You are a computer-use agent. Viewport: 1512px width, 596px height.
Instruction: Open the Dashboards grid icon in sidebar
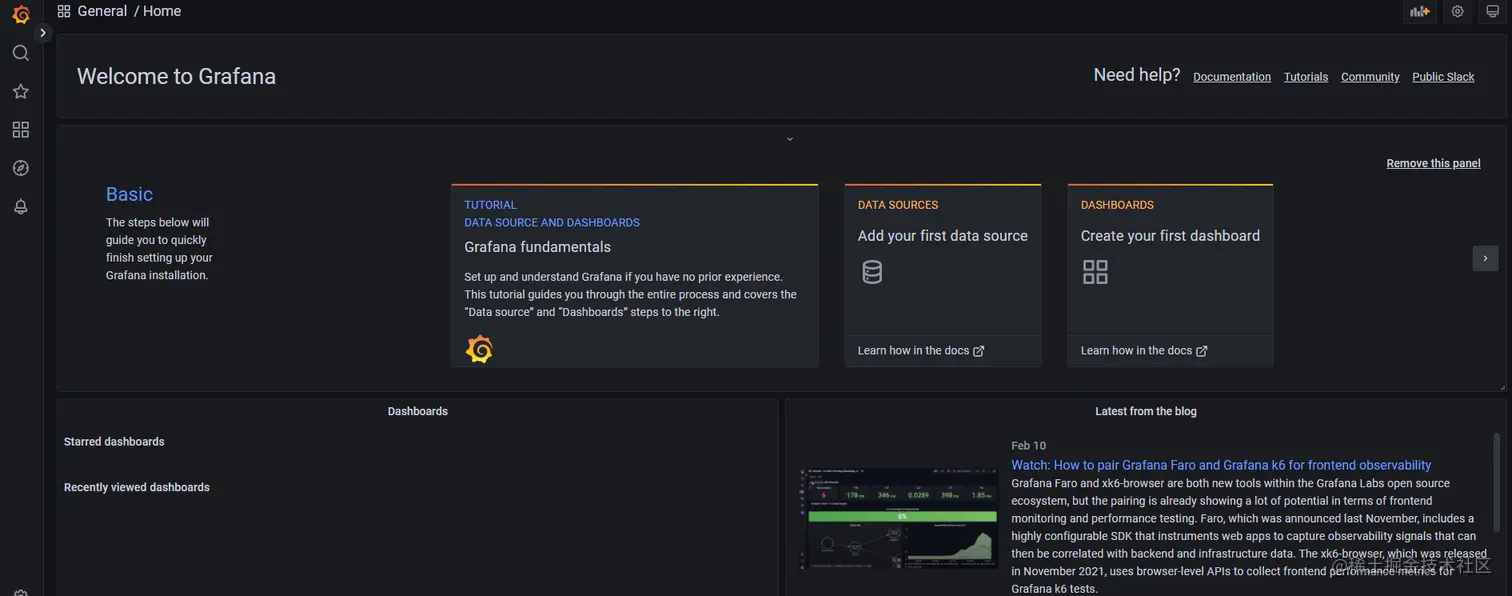coord(21,130)
